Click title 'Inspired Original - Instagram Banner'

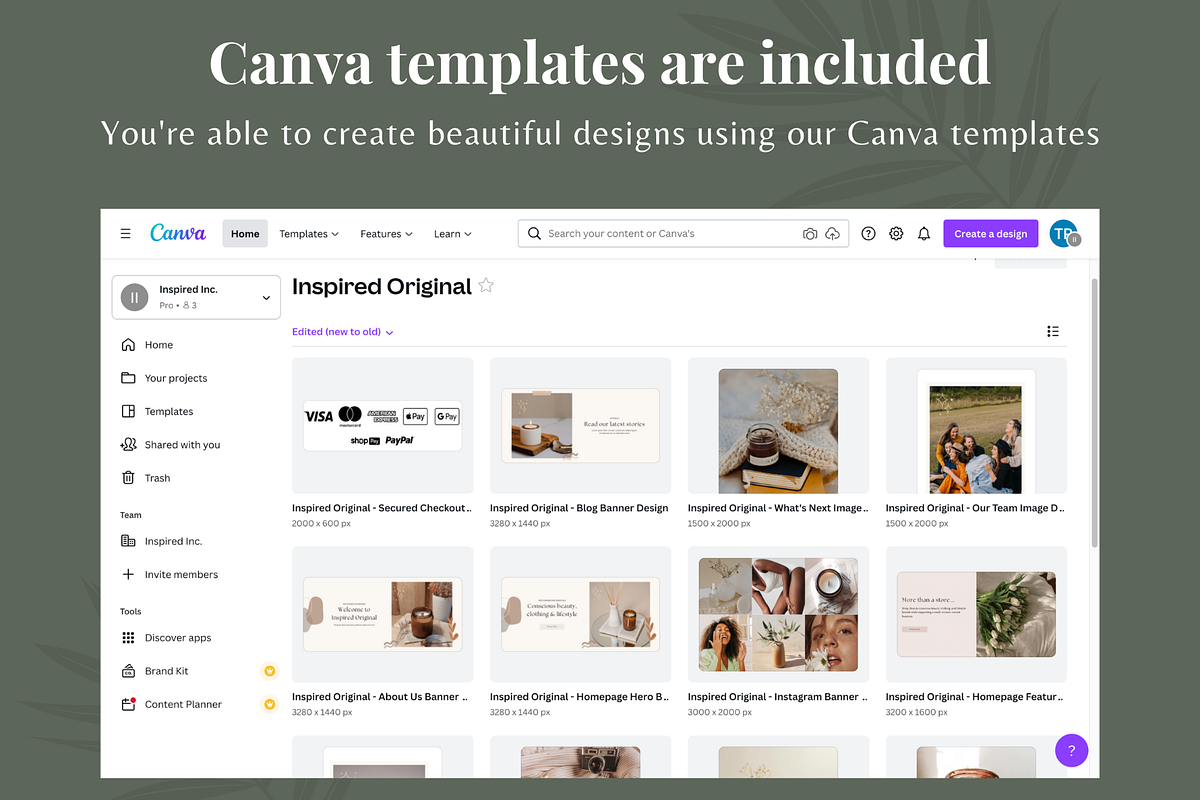[x=778, y=697]
